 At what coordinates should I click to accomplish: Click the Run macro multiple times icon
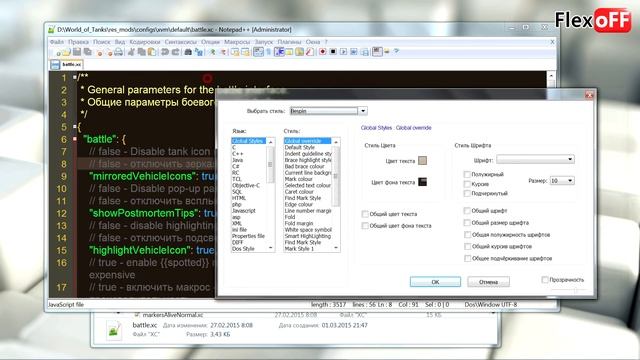[x=354, y=52]
